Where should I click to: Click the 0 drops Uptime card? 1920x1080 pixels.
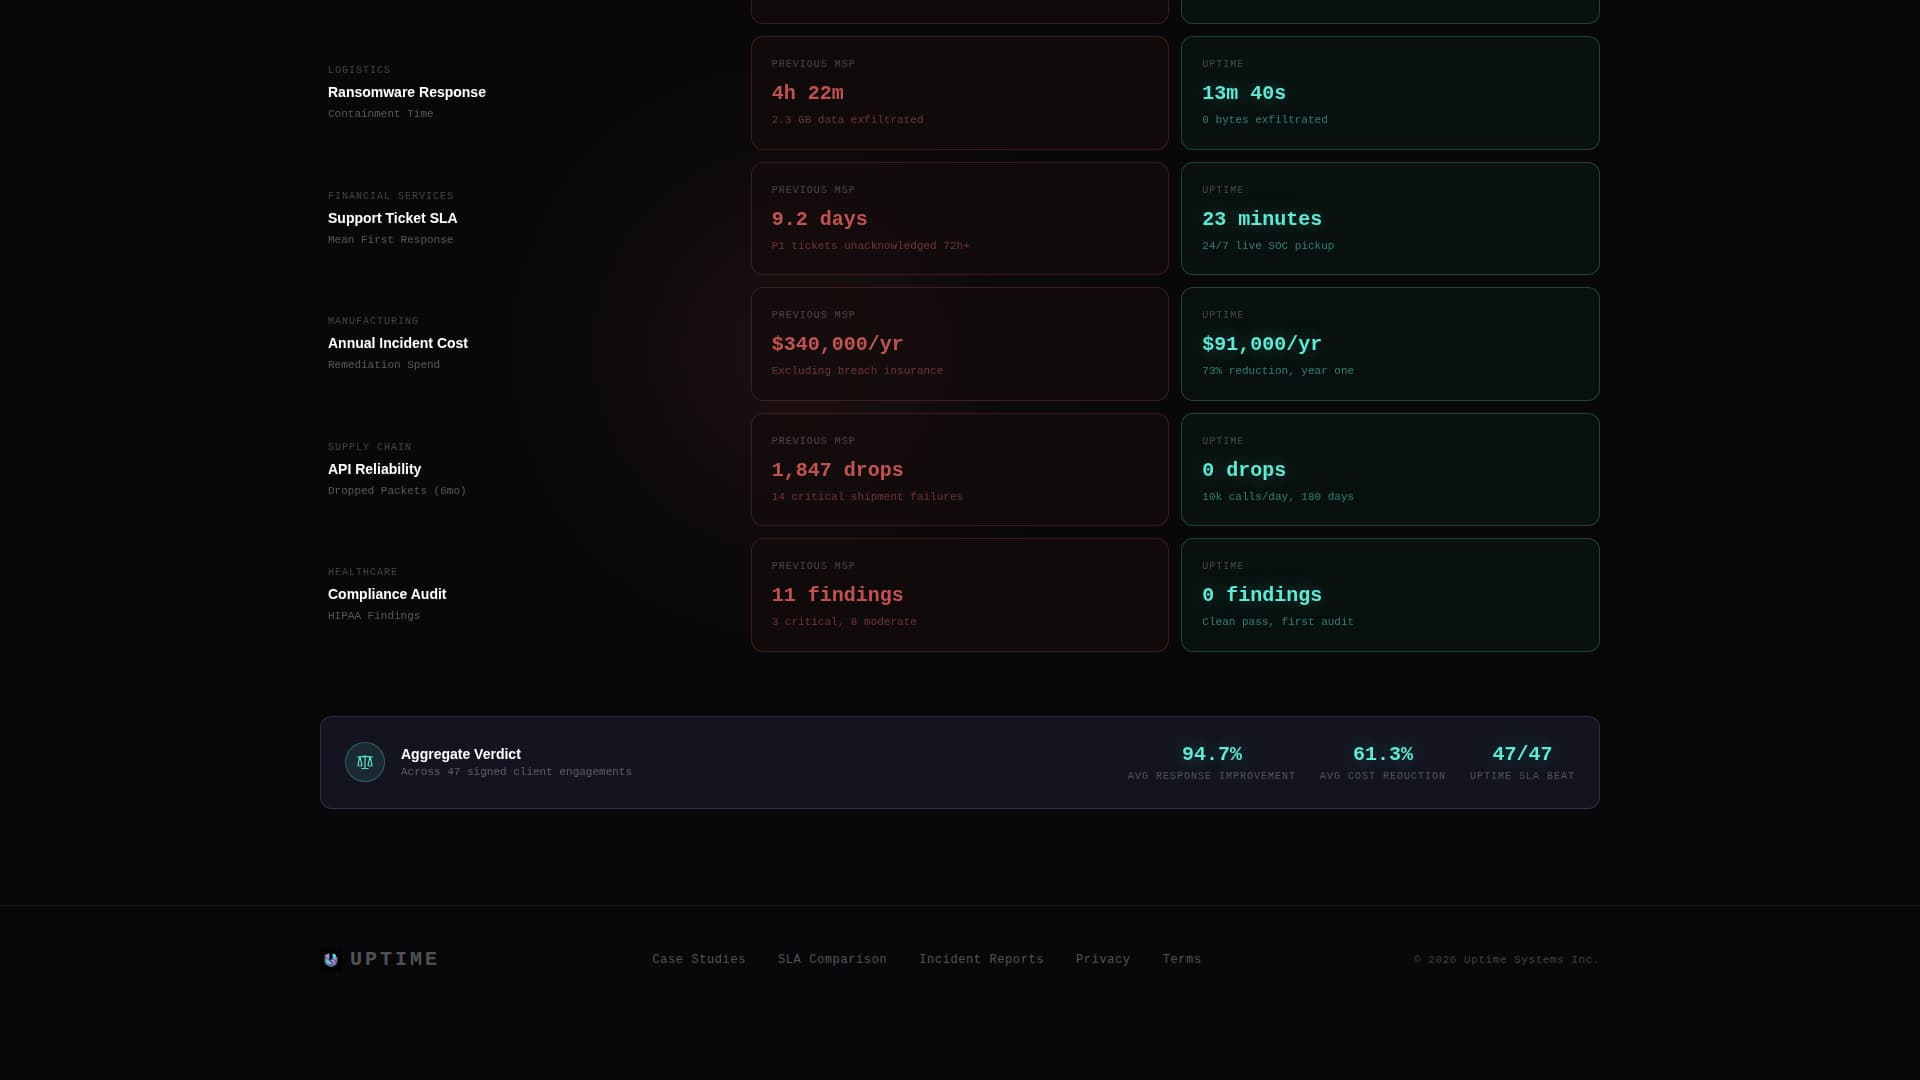(x=1390, y=470)
